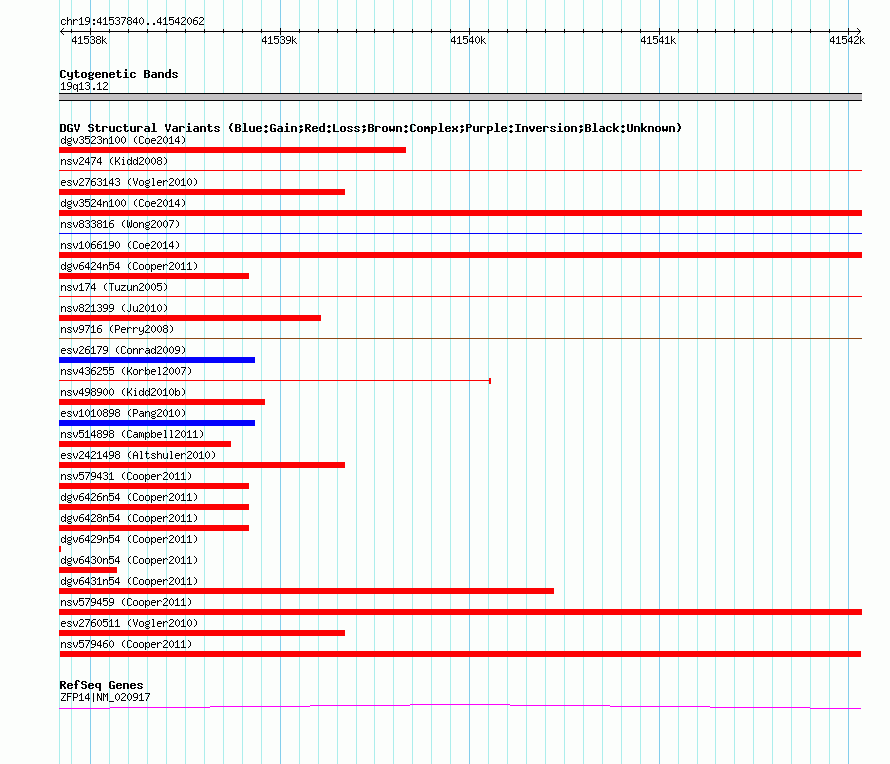
Task: Open nsv1066190 (Coe2014) variant label
Action: 120,245
